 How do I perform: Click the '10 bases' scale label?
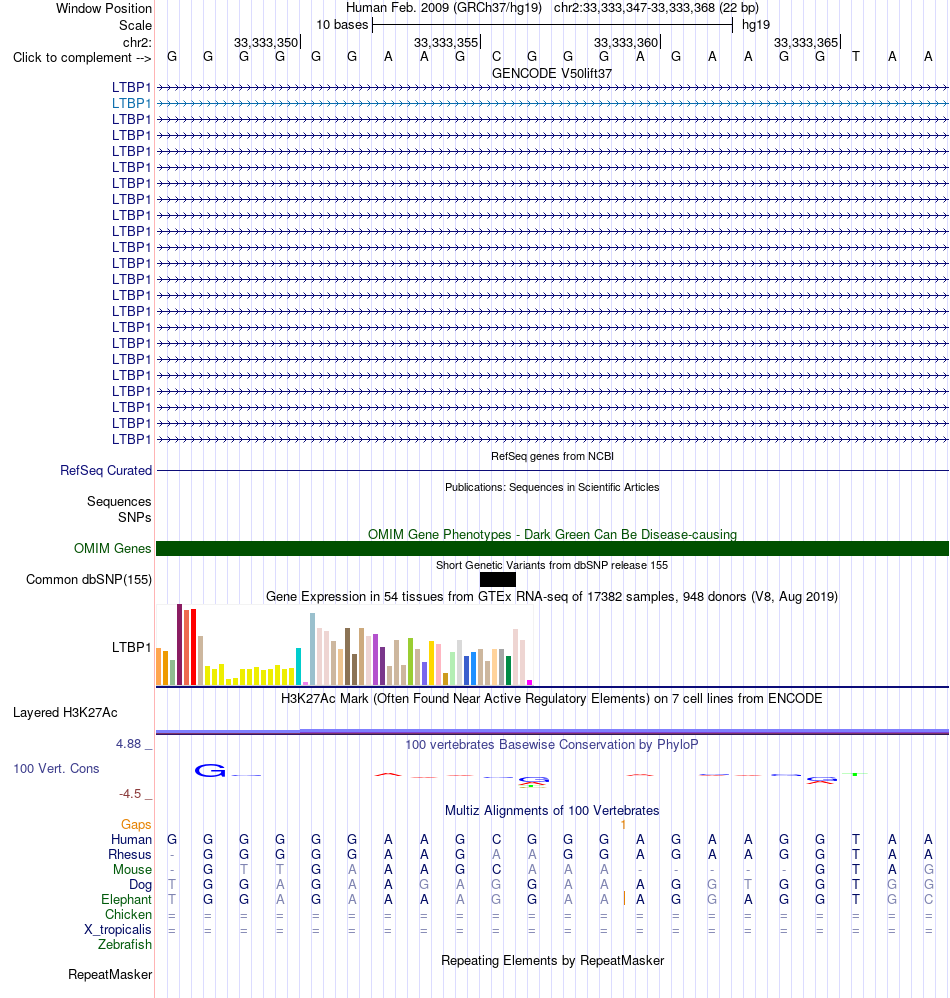(x=342, y=25)
